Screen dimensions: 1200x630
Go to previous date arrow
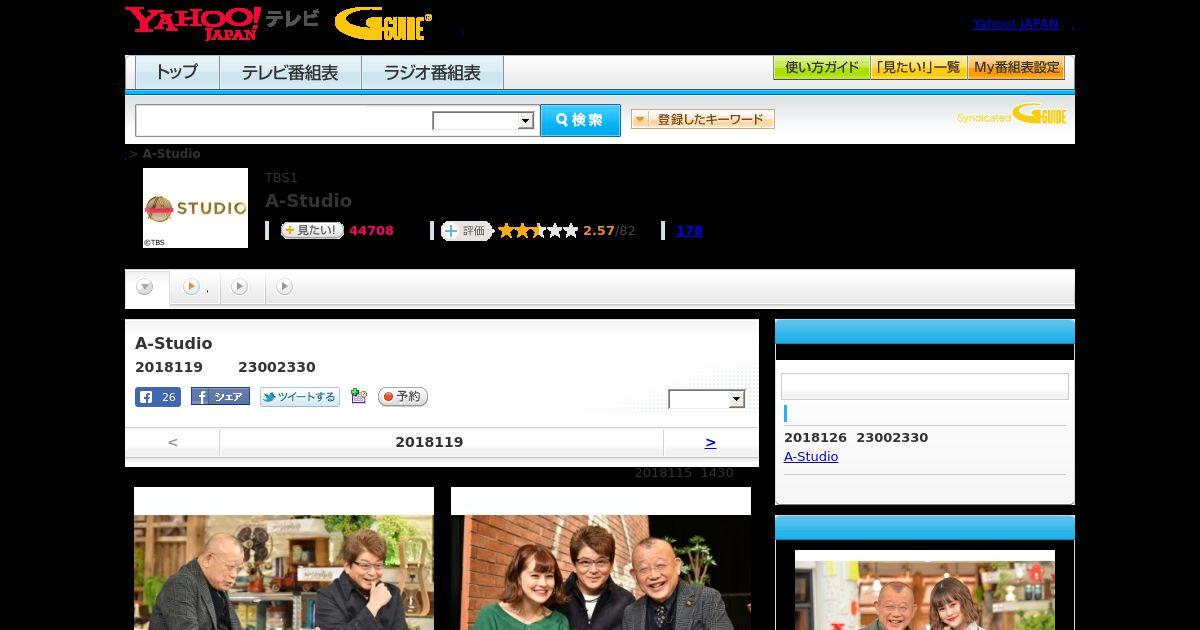[173, 442]
